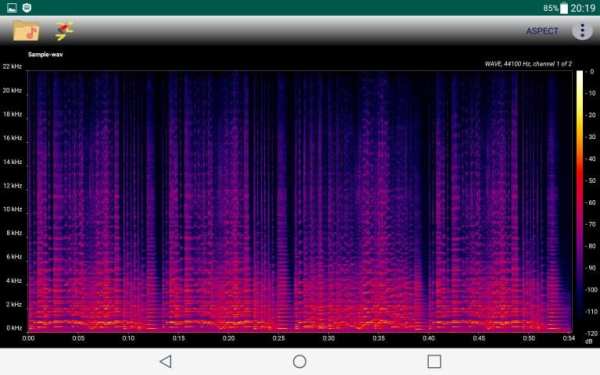Viewport: 600px width, 375px height.
Task: Tap battery icon in status bar
Action: click(x=564, y=8)
